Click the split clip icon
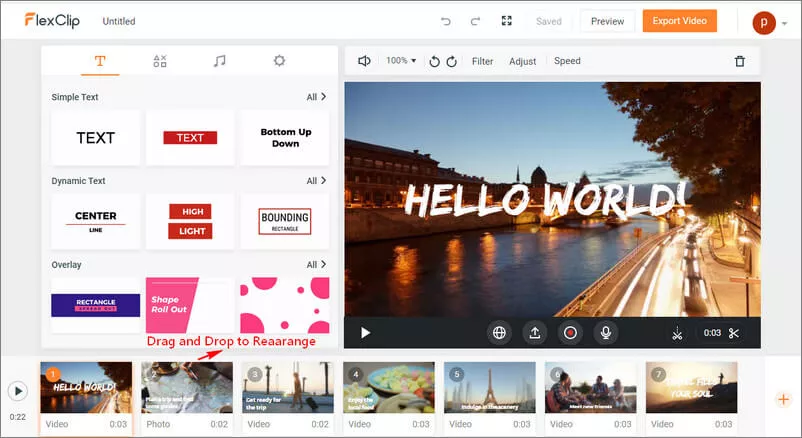Viewport: 802px width, 438px height. (x=677, y=334)
